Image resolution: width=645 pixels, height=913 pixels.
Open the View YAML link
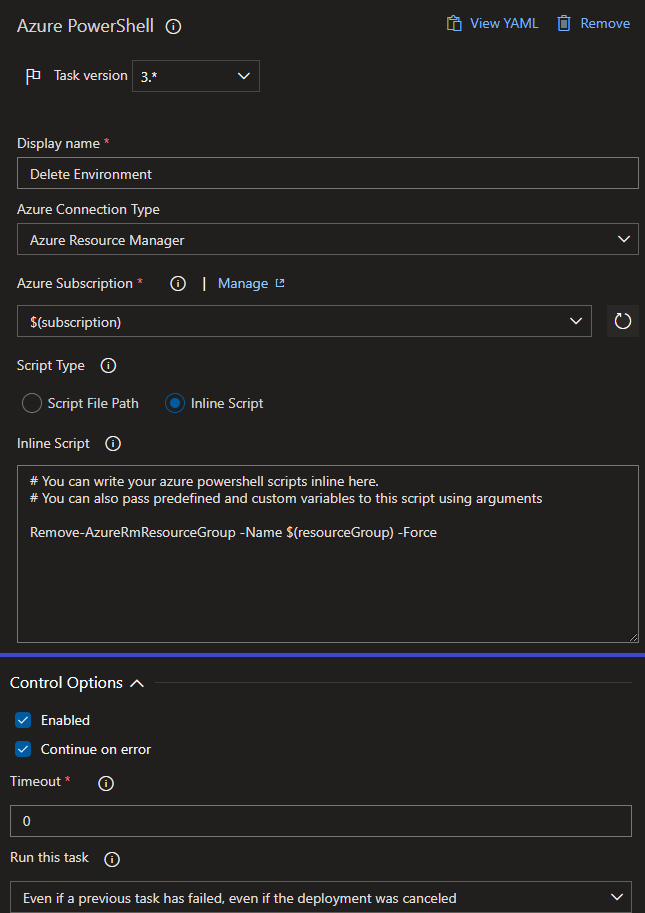(504, 23)
